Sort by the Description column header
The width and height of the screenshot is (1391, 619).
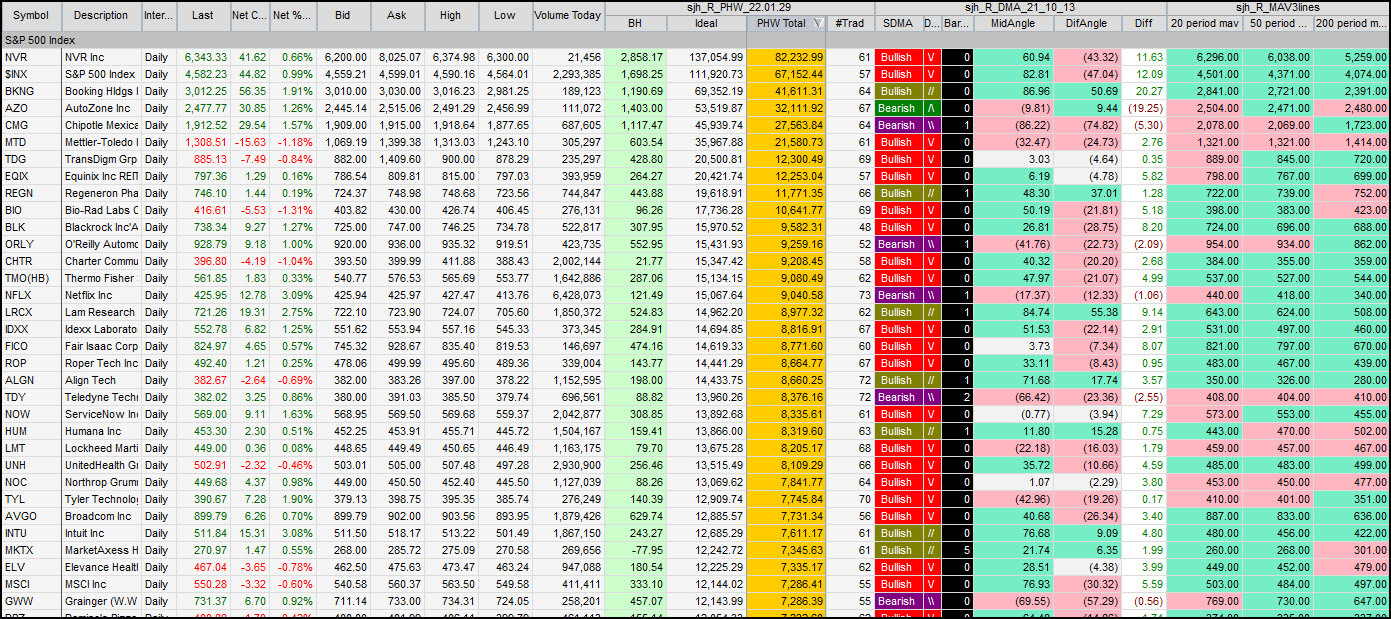(x=101, y=15)
